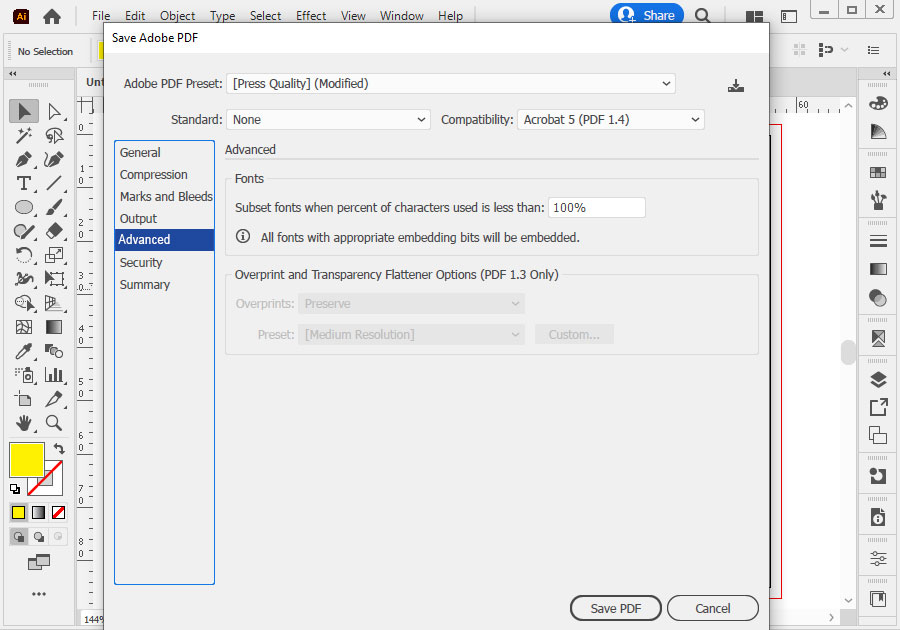900x630 pixels.
Task: Reset default fill and stroke
Action: tap(15, 489)
